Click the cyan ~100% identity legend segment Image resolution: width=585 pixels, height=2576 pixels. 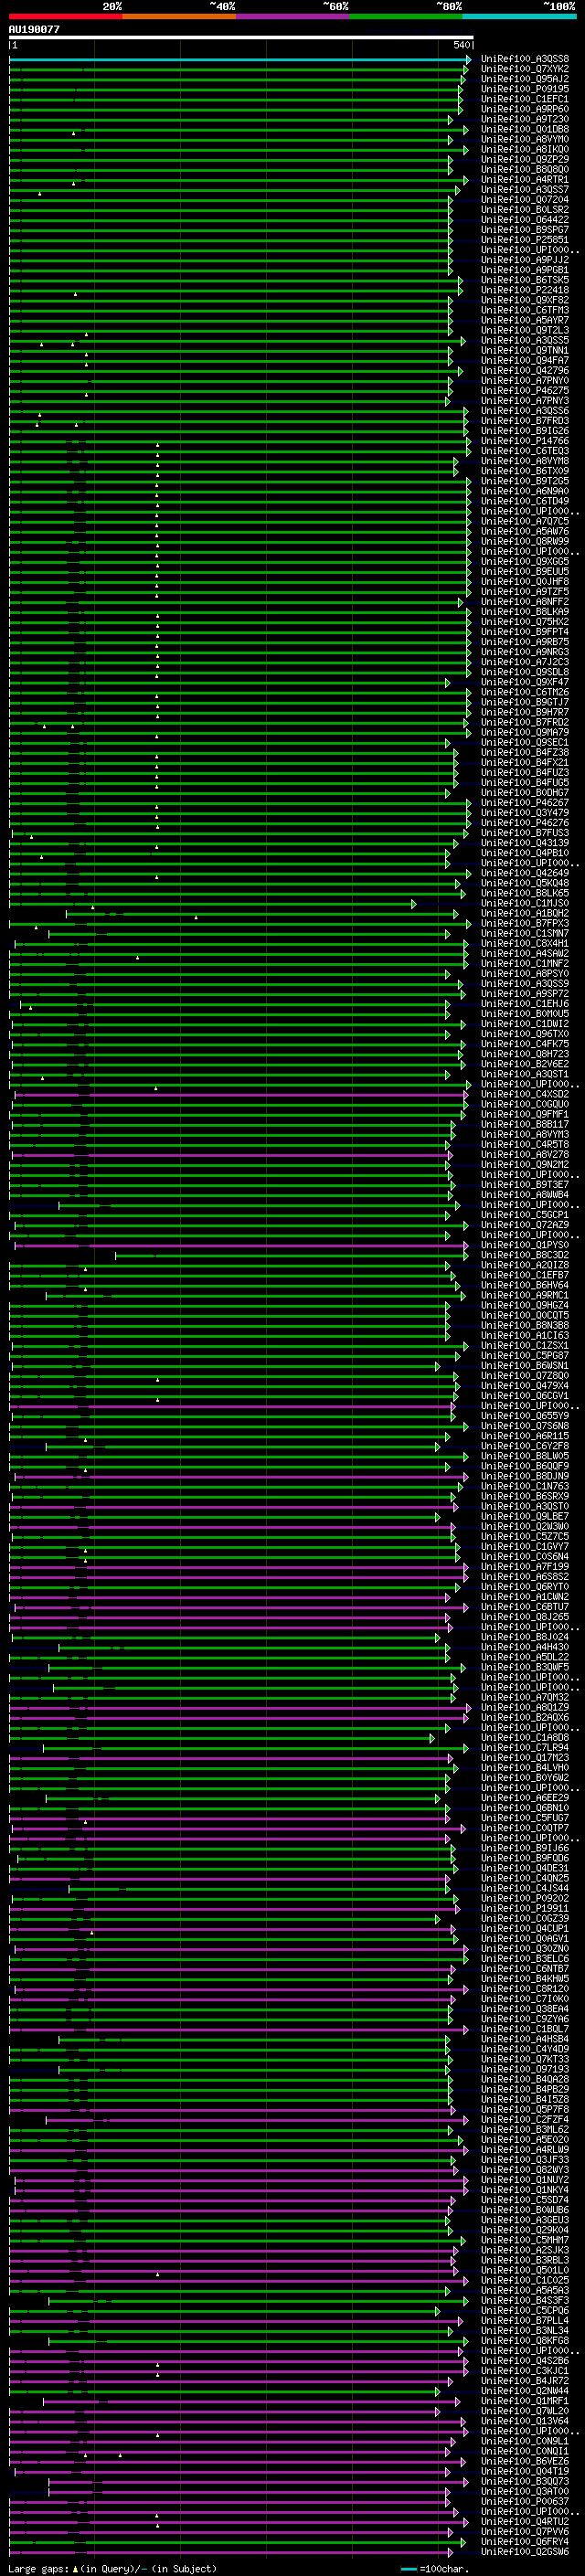(519, 16)
